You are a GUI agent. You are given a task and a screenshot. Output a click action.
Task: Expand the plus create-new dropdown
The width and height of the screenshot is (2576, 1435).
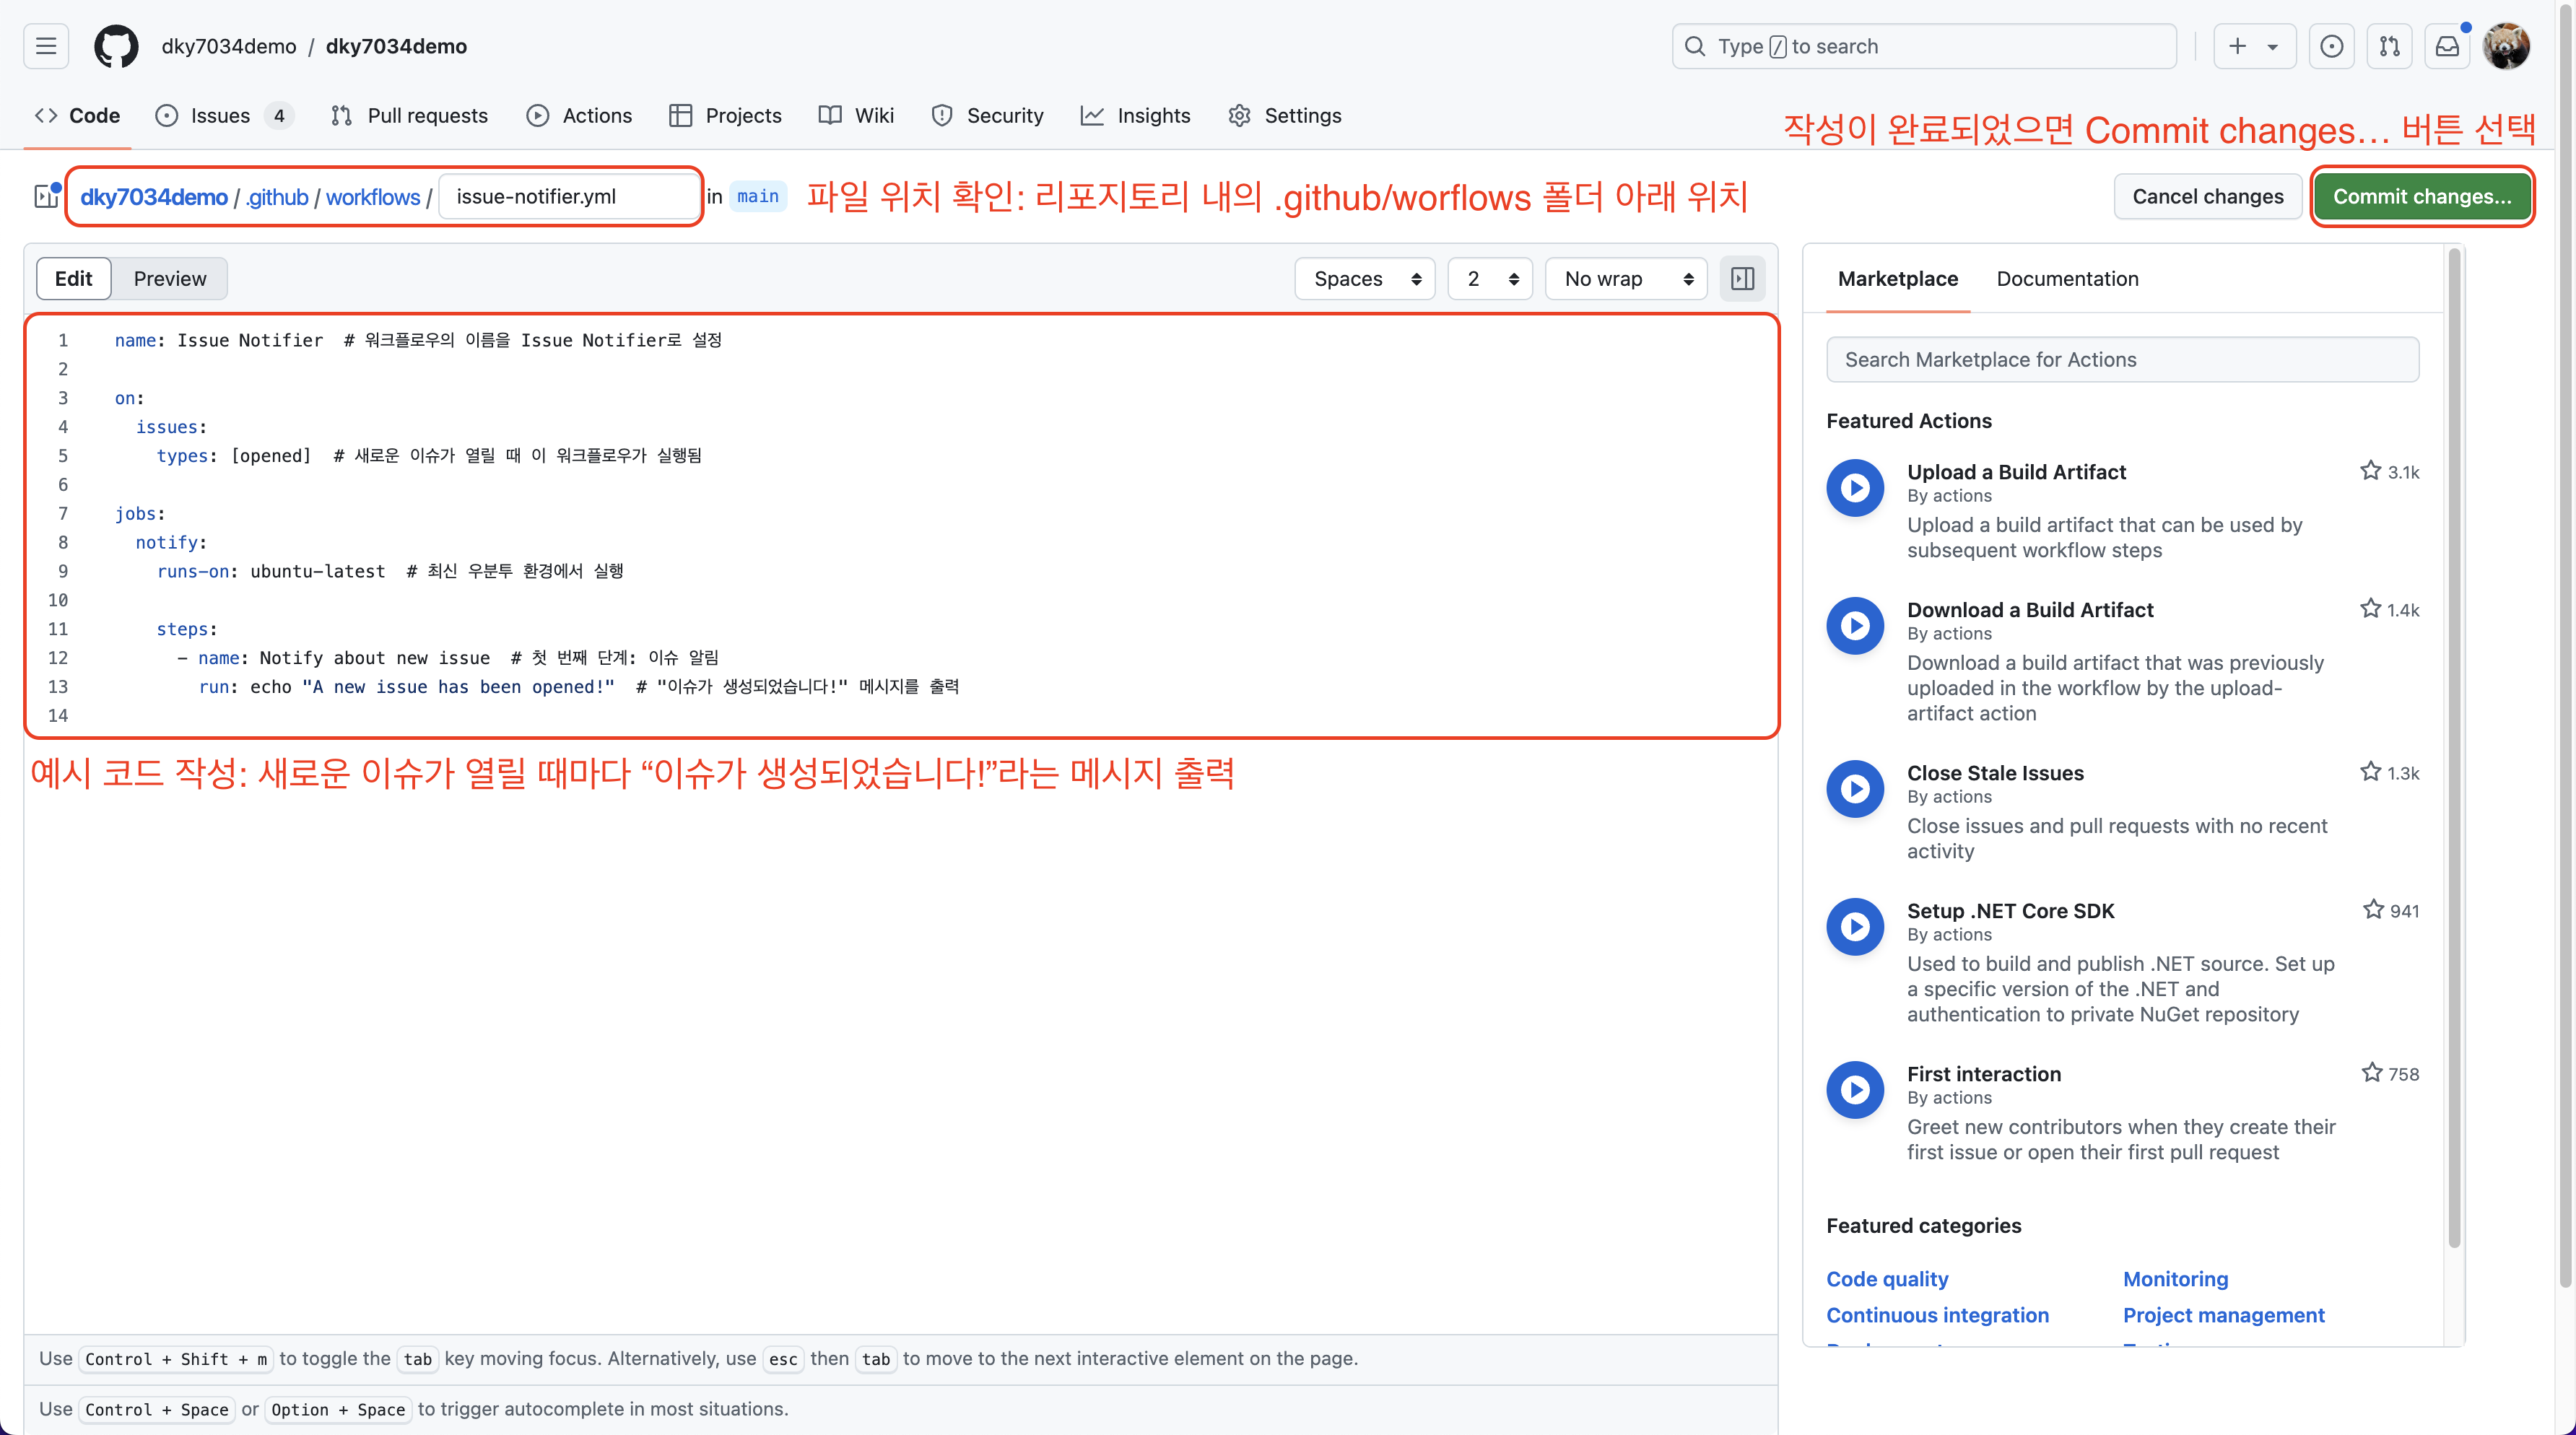click(x=2253, y=46)
